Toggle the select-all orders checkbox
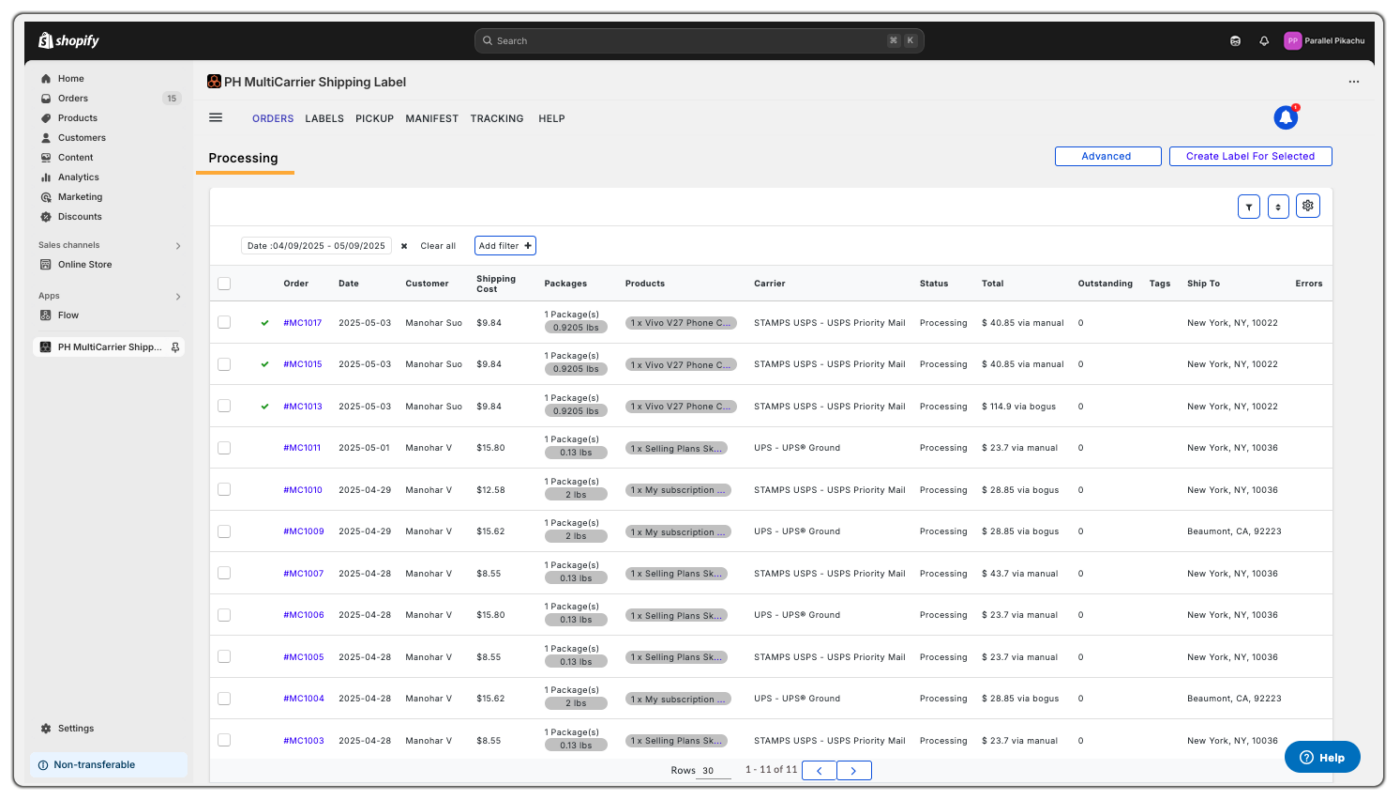The width and height of the screenshot is (1400, 800). (x=224, y=284)
